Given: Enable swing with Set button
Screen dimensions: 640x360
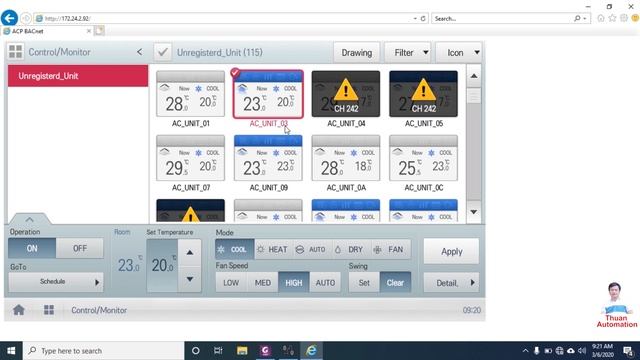Looking at the screenshot, I should tap(364, 282).
